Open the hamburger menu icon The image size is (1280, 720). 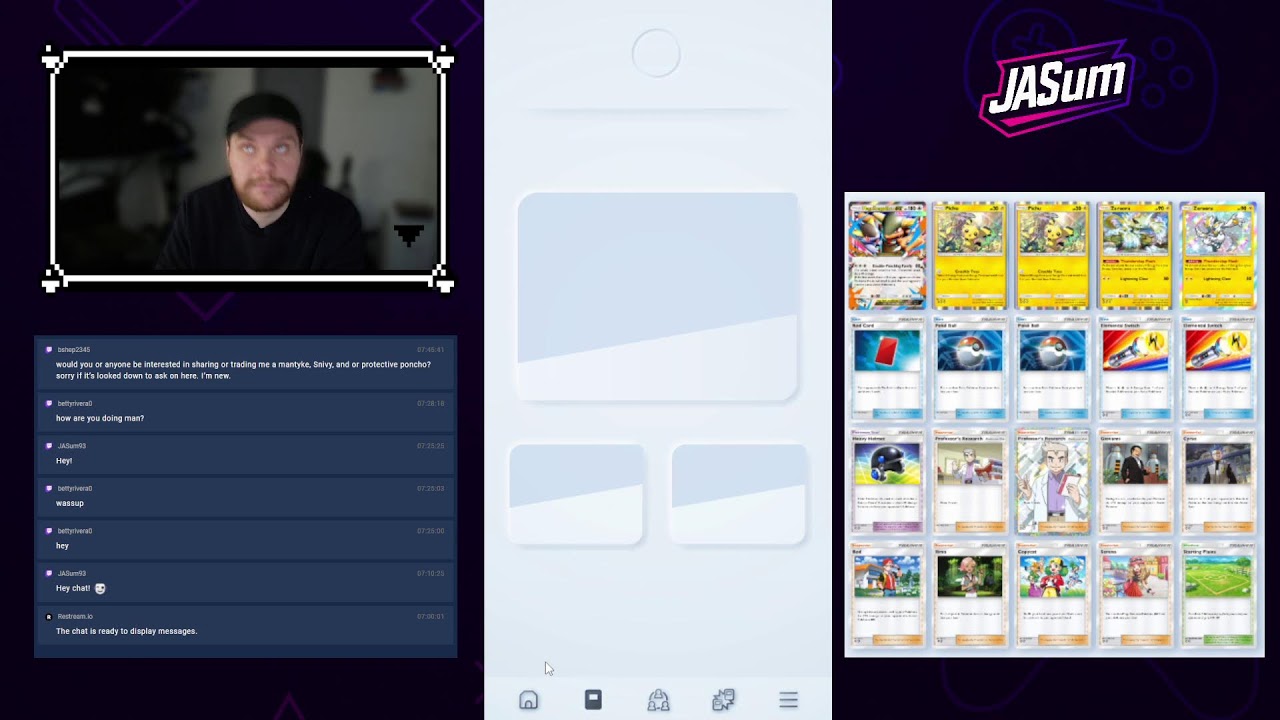pyautogui.click(x=788, y=700)
